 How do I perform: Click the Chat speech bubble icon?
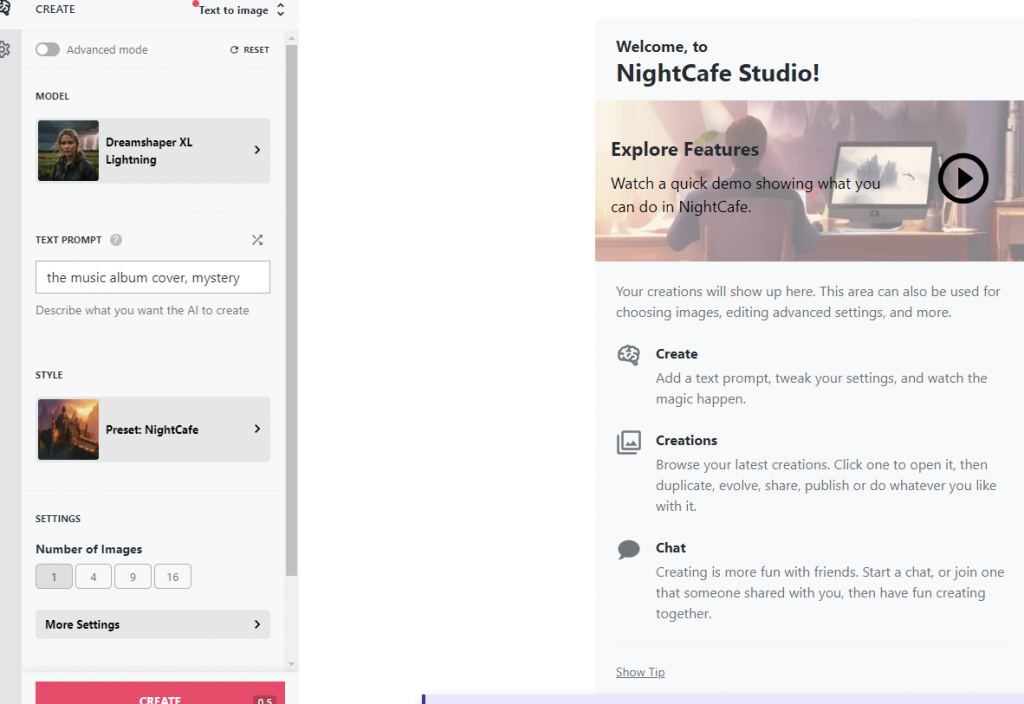click(628, 549)
